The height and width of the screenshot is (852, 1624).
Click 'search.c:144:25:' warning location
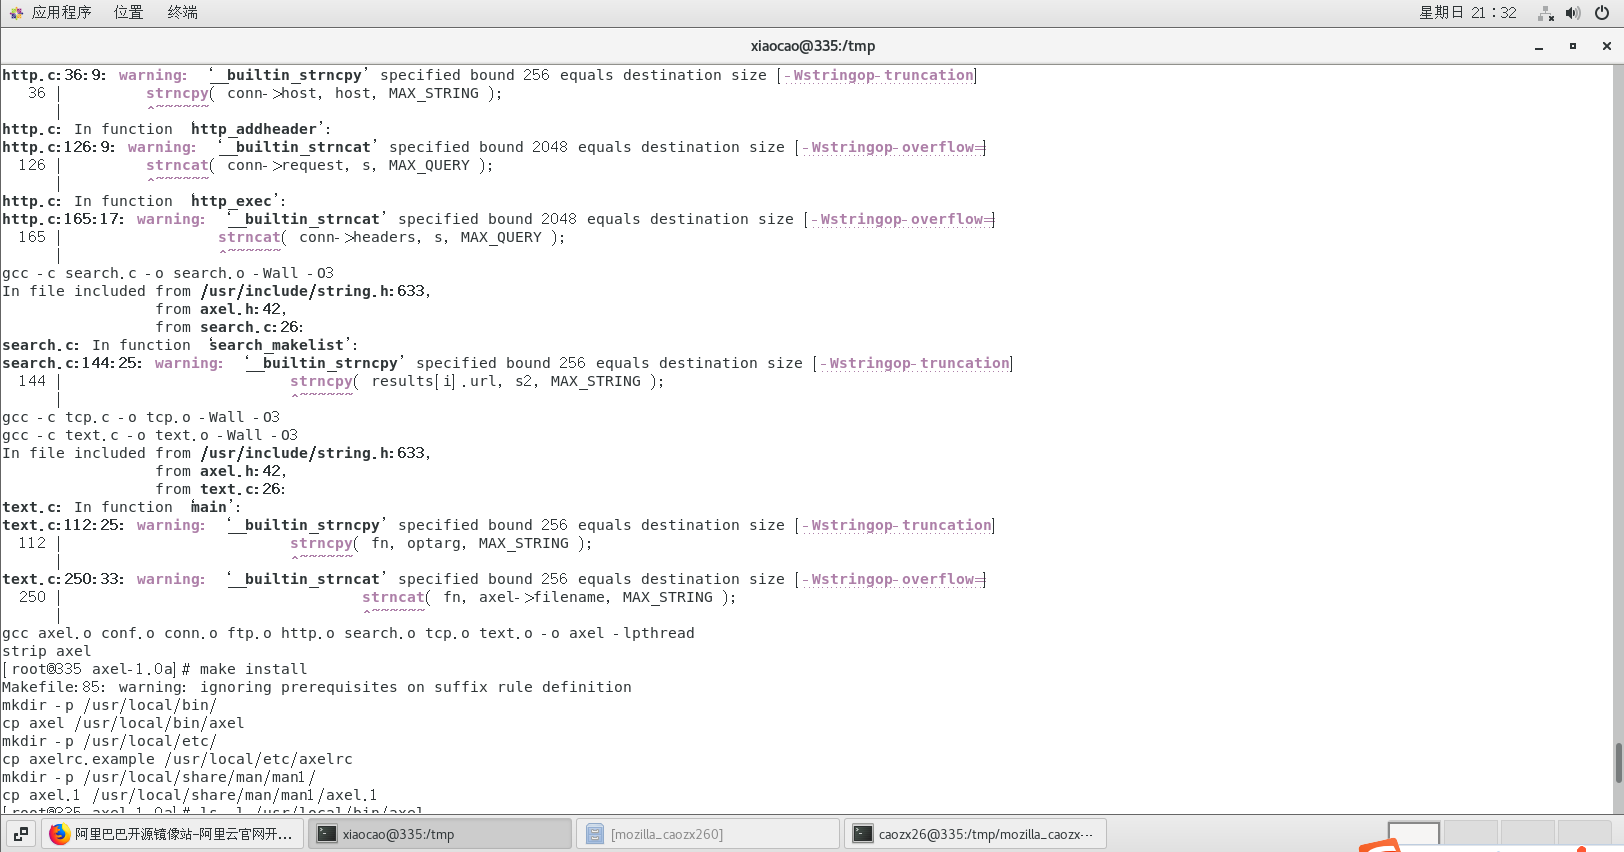72,363
